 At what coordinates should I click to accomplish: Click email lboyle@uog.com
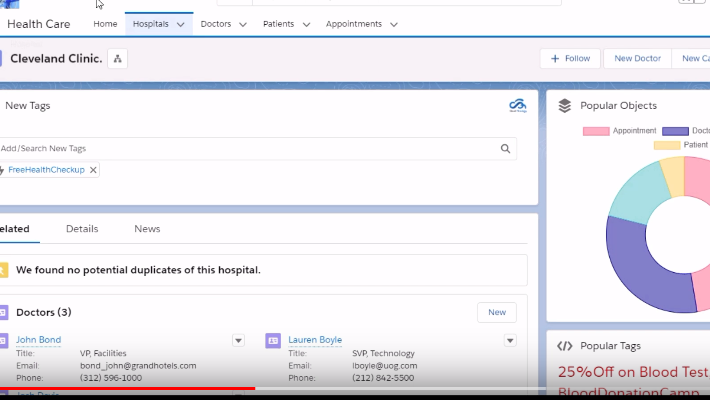click(x=384, y=366)
